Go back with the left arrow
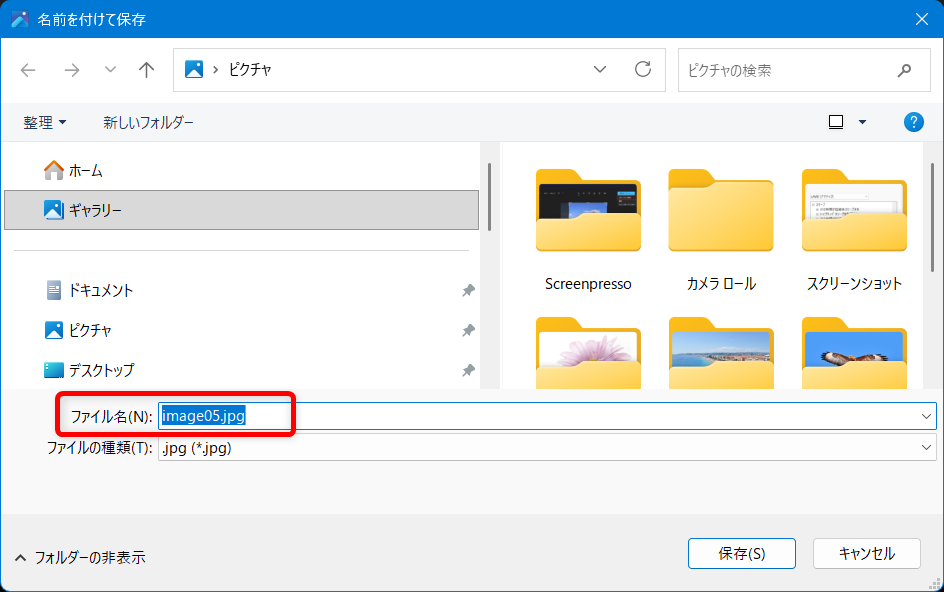 point(28,70)
